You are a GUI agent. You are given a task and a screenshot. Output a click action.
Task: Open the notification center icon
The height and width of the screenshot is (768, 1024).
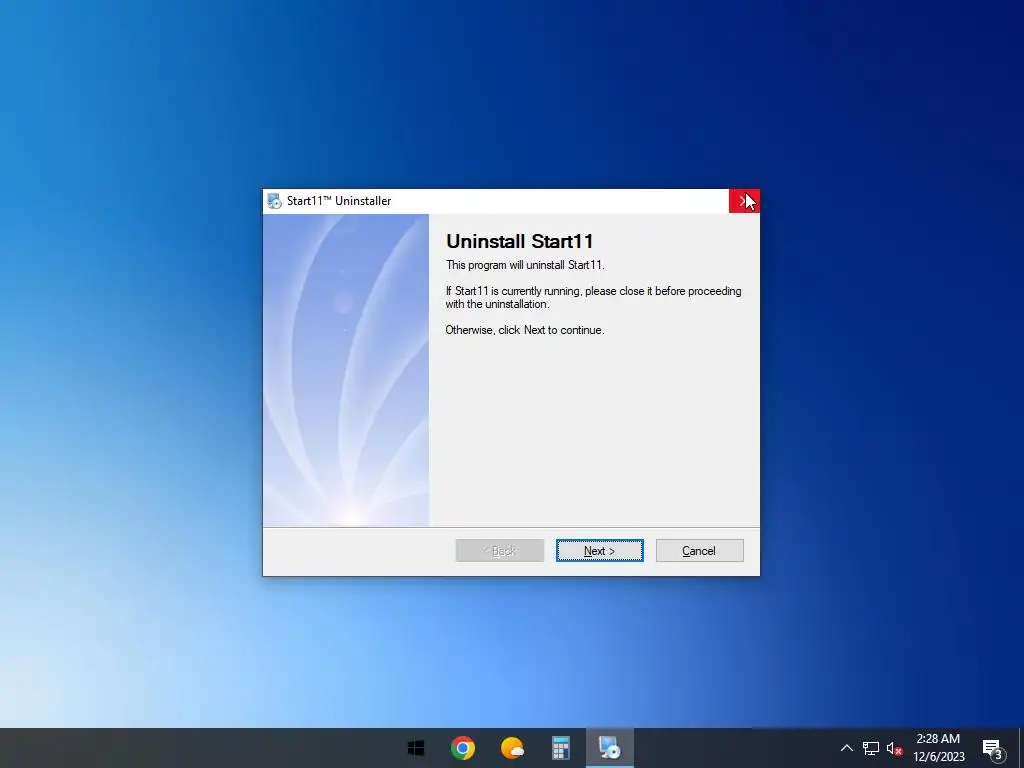click(x=993, y=749)
